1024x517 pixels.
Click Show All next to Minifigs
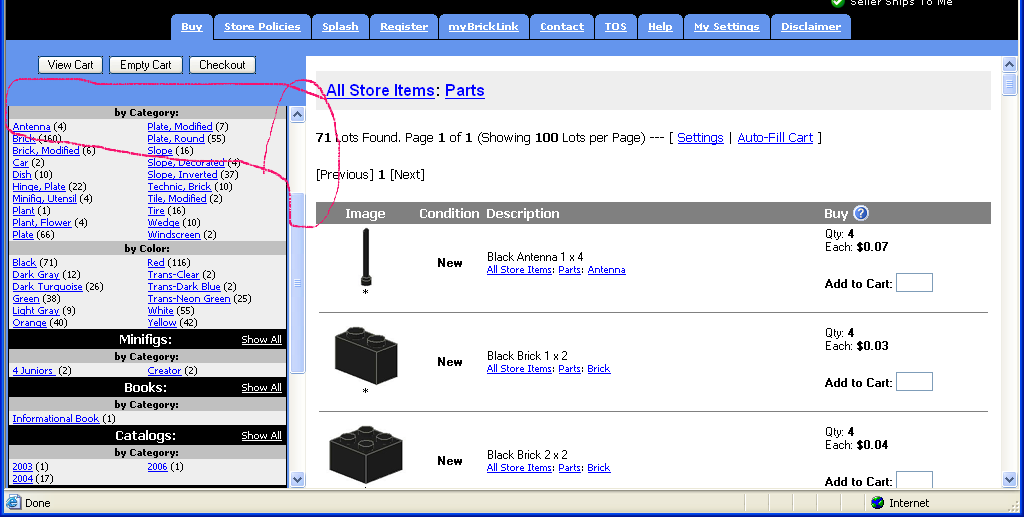[x=261, y=339]
